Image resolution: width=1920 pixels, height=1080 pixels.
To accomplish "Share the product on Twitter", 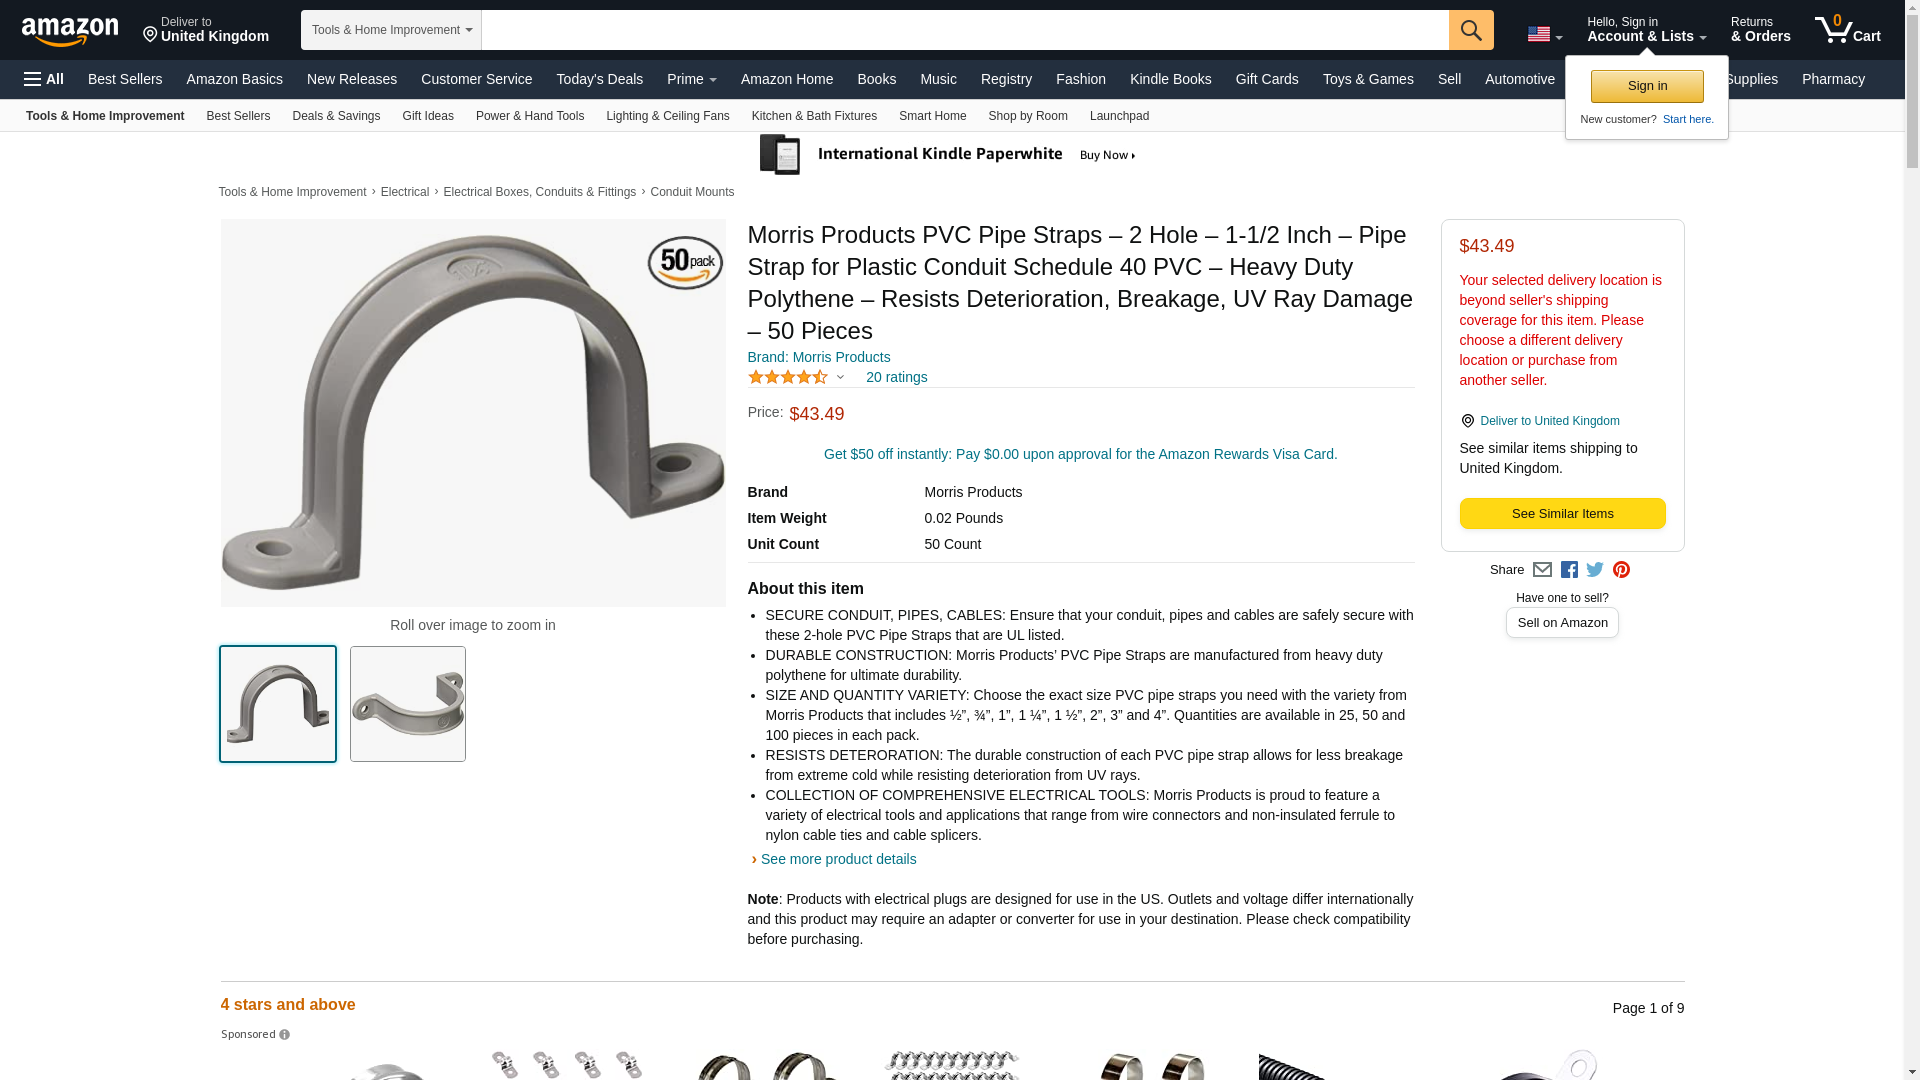I will point(1595,570).
